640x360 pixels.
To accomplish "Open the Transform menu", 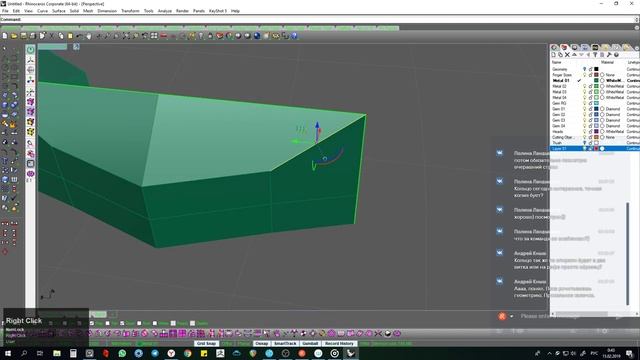I will pyautogui.click(x=130, y=11).
